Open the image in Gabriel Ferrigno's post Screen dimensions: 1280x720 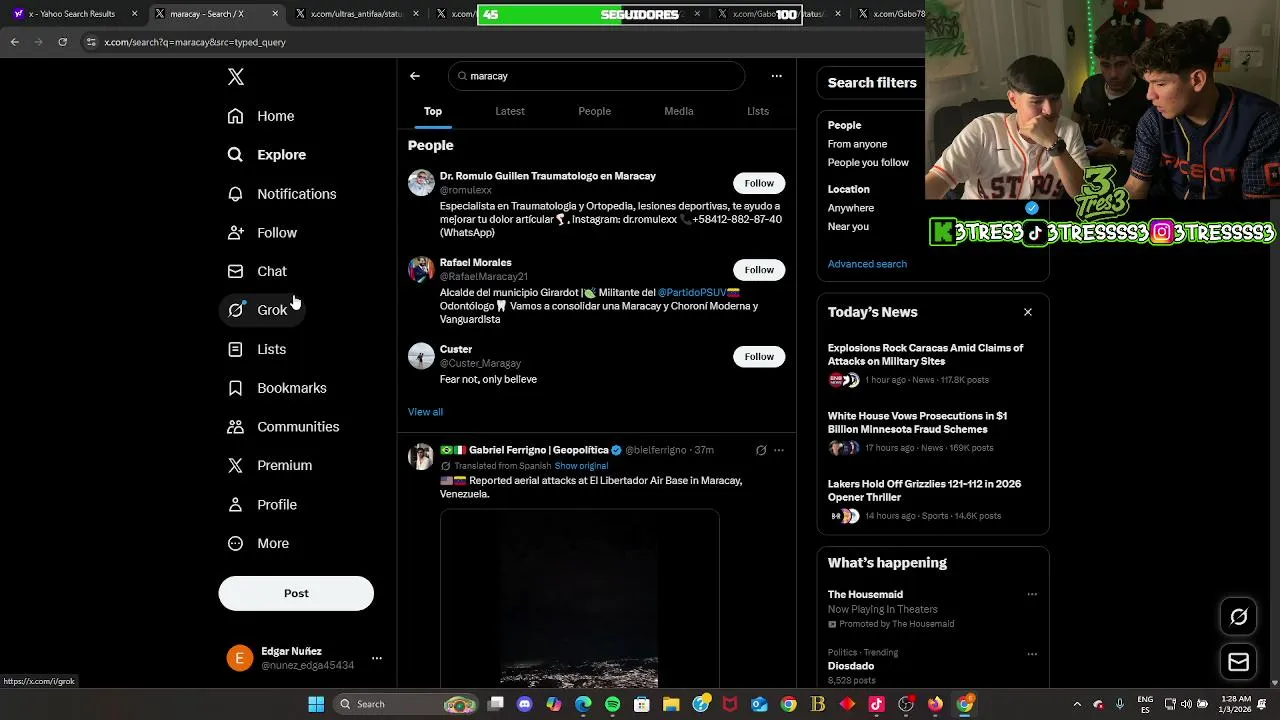[580, 599]
